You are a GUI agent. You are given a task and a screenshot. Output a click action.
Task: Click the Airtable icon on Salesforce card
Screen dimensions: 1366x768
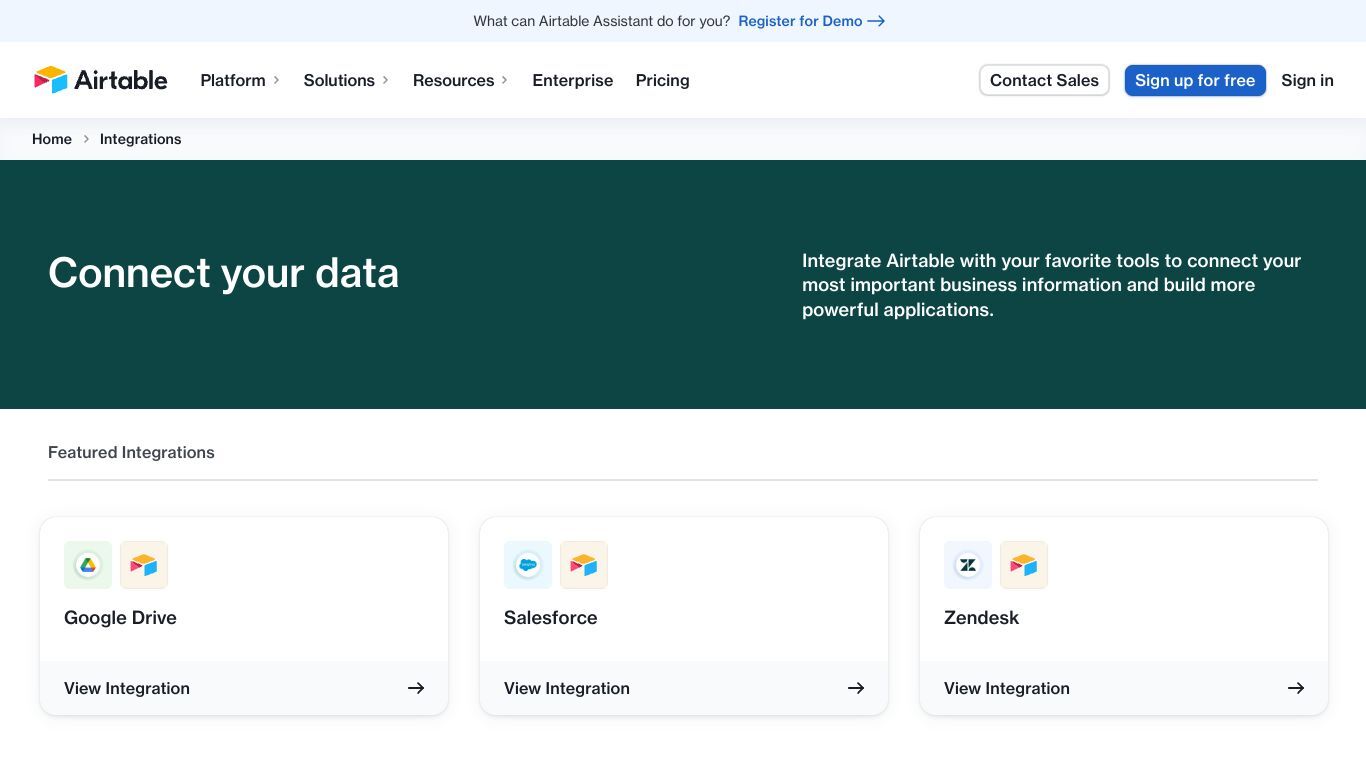(x=584, y=565)
